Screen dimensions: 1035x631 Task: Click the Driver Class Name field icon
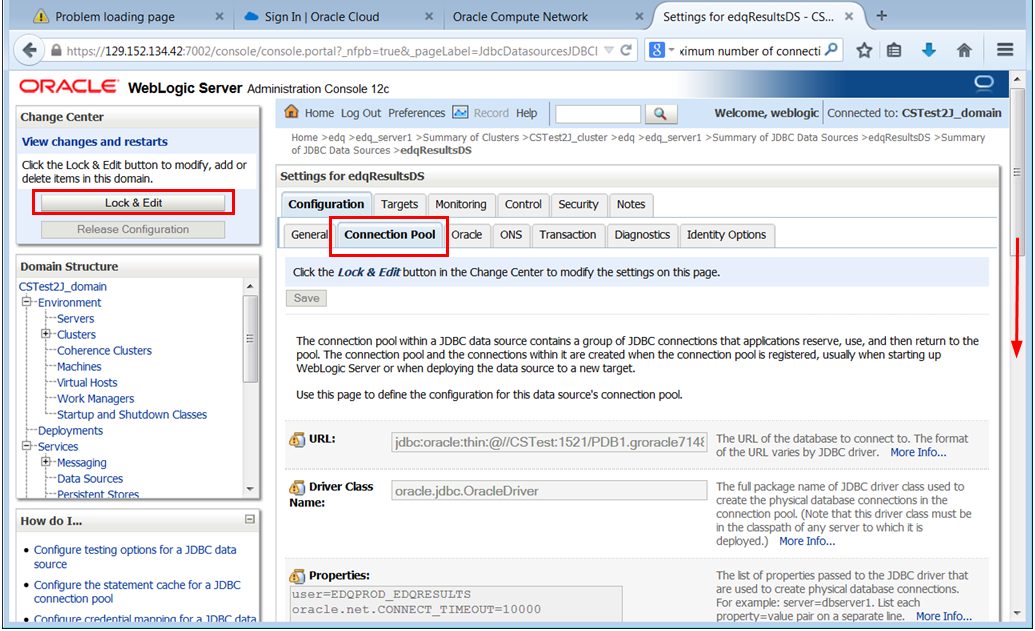click(297, 487)
